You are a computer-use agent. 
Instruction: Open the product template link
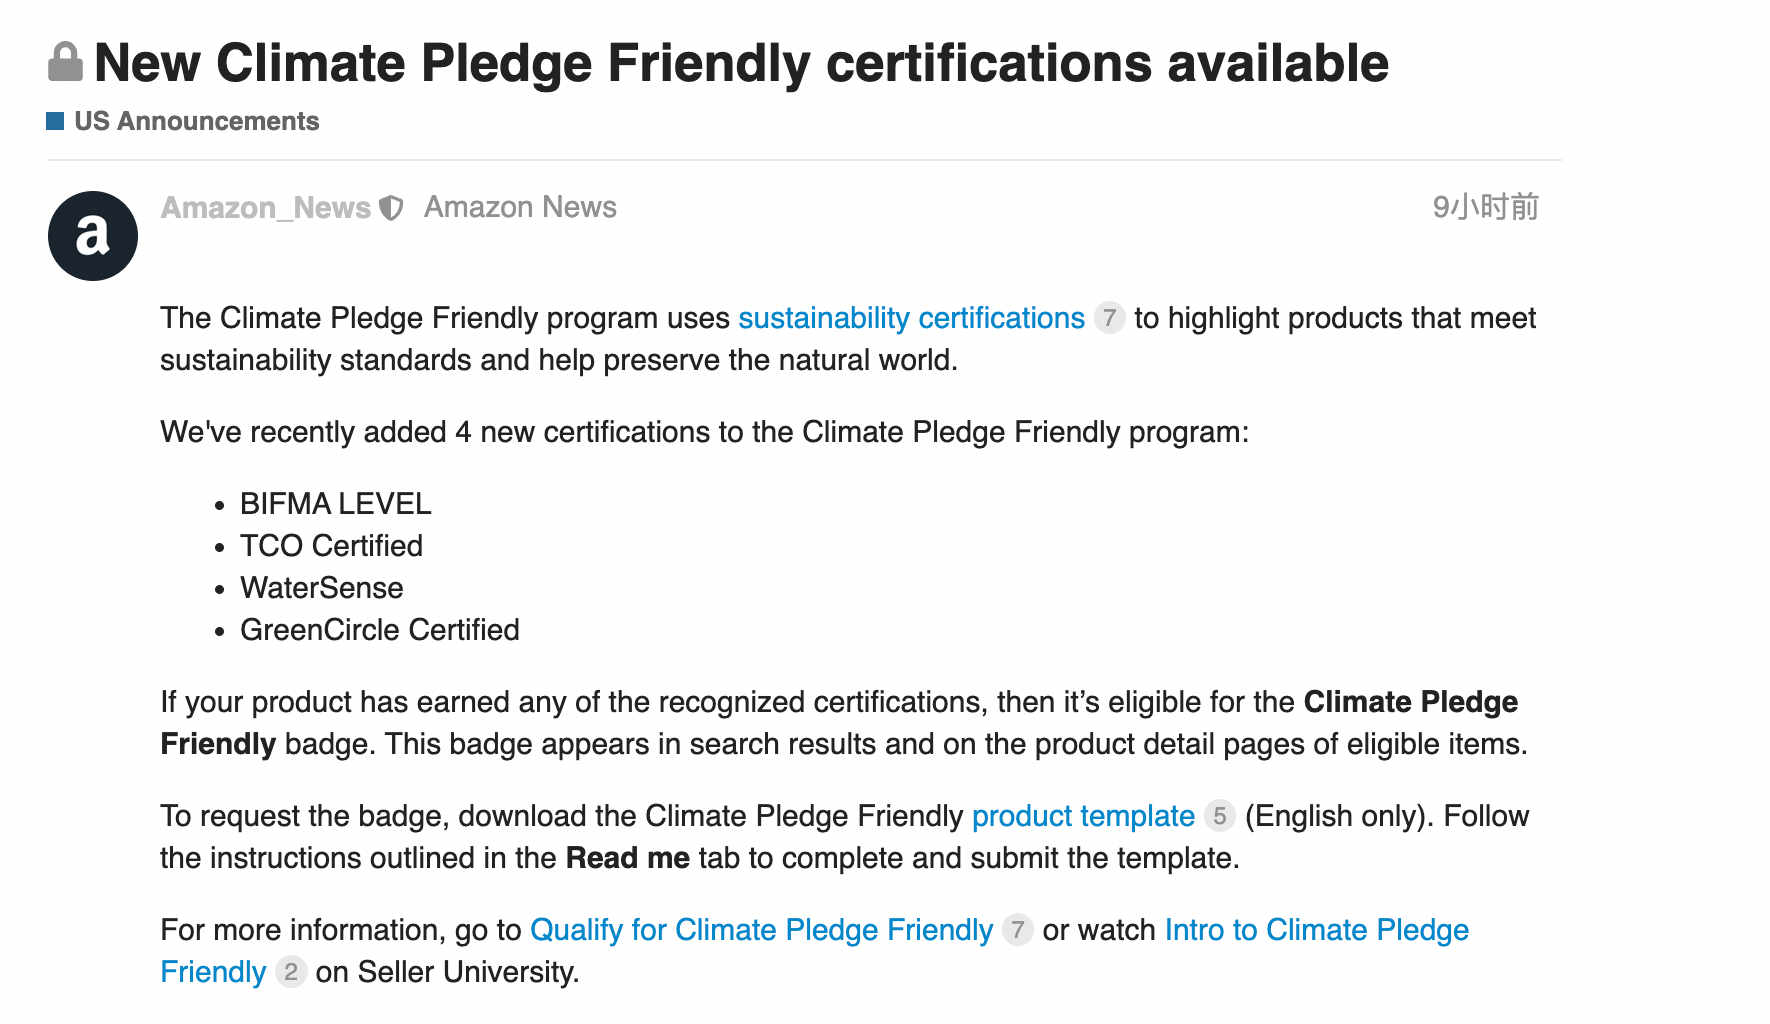point(1083,816)
